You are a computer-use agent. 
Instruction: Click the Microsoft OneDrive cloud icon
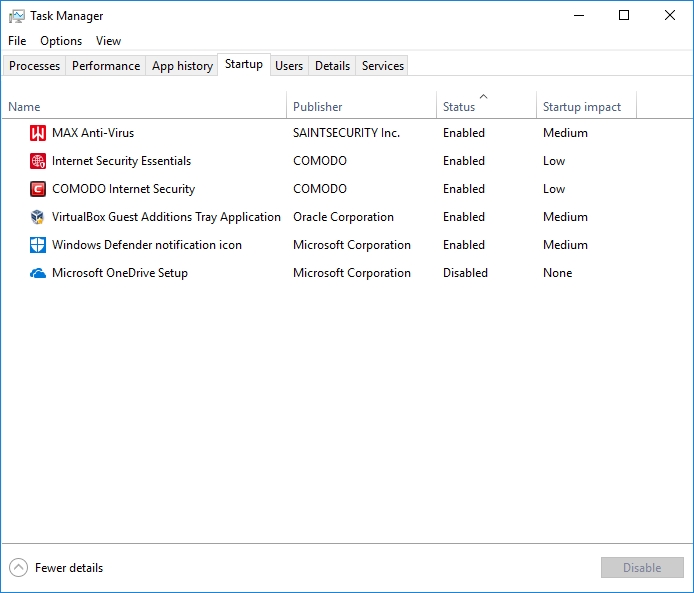pos(38,273)
